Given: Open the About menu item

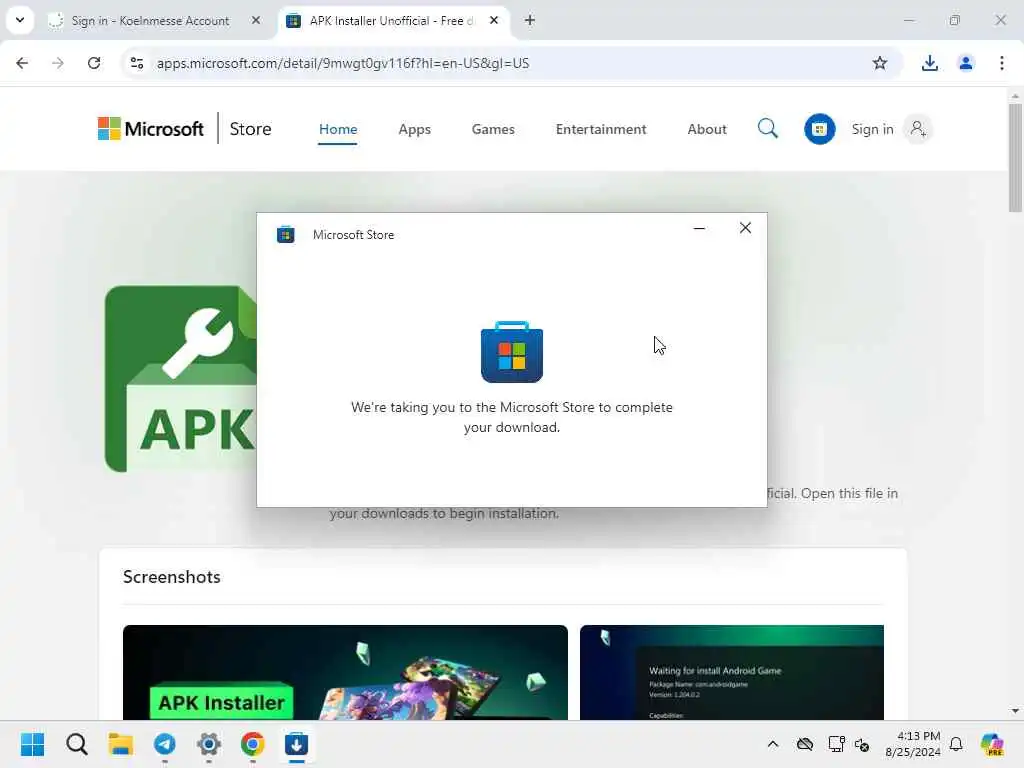Looking at the screenshot, I should point(707,129).
